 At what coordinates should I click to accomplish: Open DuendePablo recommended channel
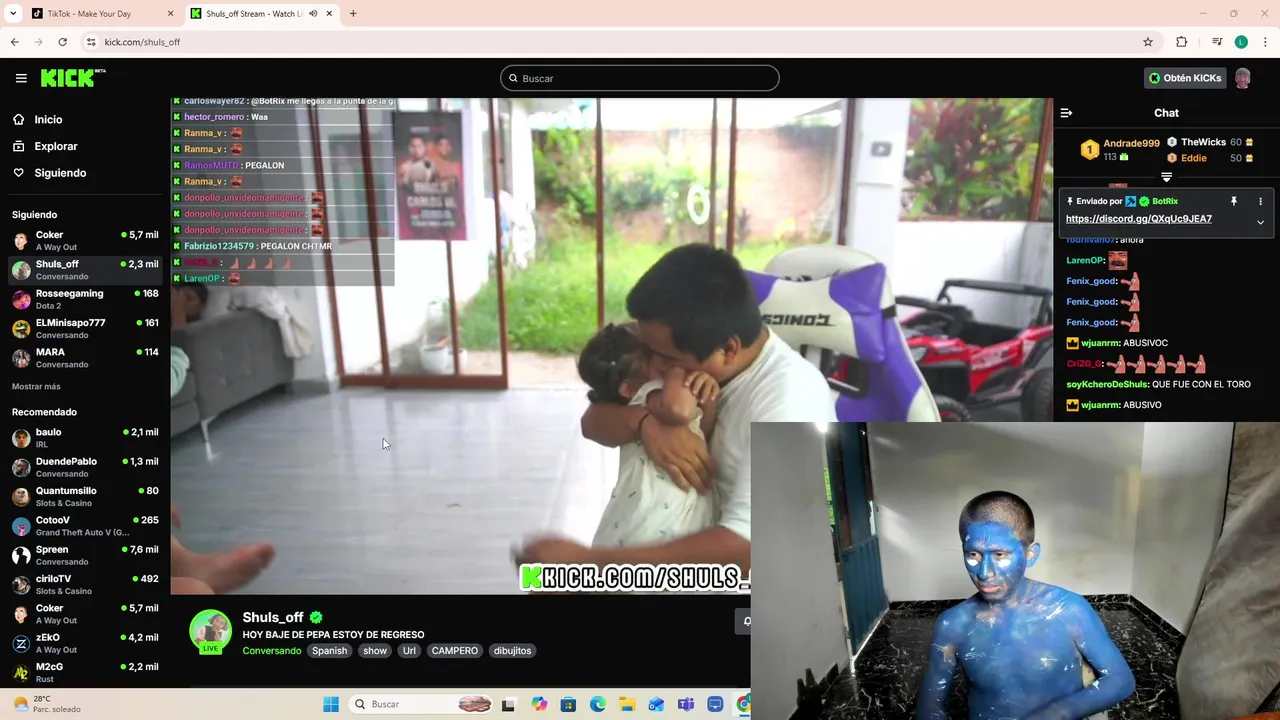click(x=85, y=467)
